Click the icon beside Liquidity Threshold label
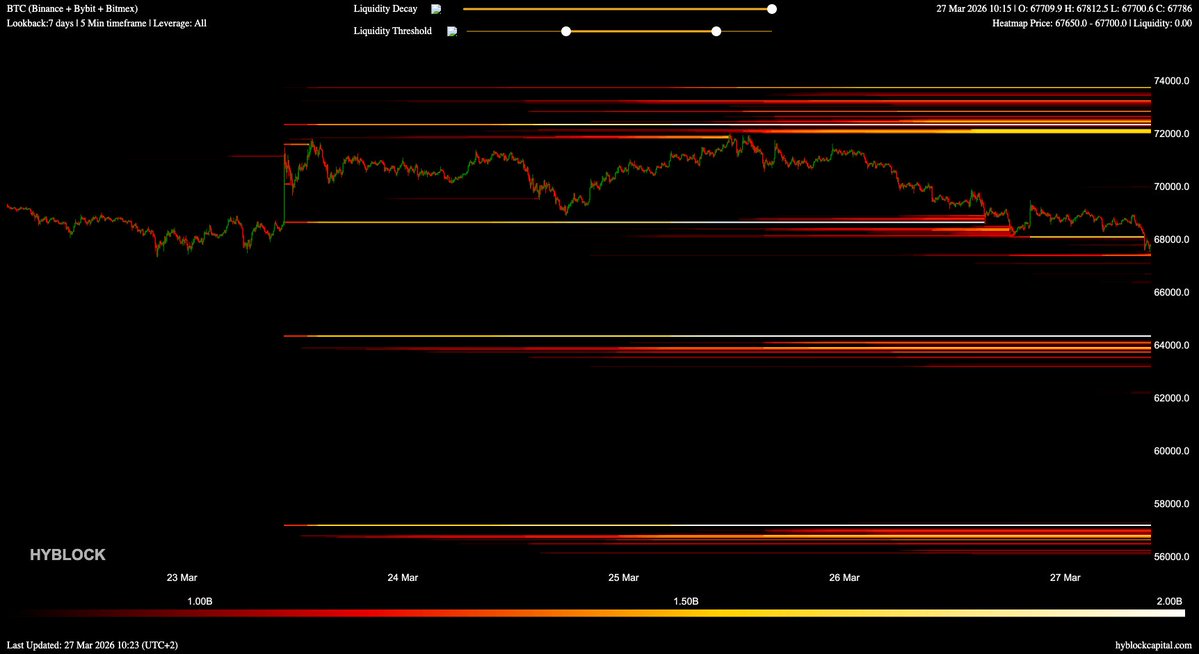The height and width of the screenshot is (654, 1199). click(452, 30)
